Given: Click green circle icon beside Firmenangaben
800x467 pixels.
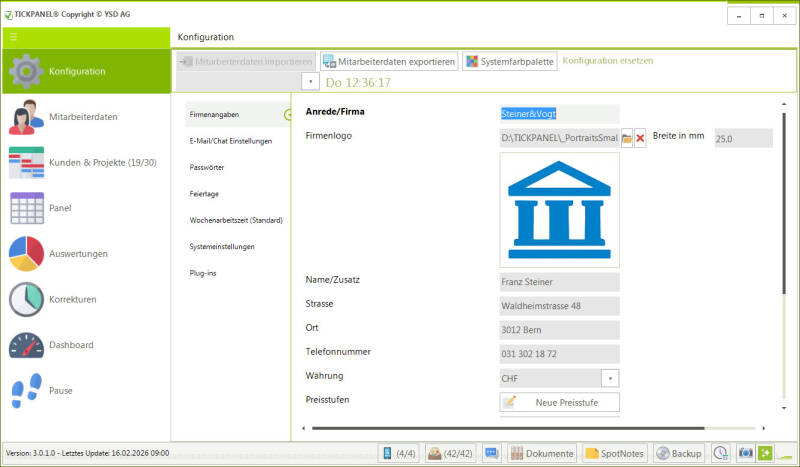Looking at the screenshot, I should coord(288,115).
